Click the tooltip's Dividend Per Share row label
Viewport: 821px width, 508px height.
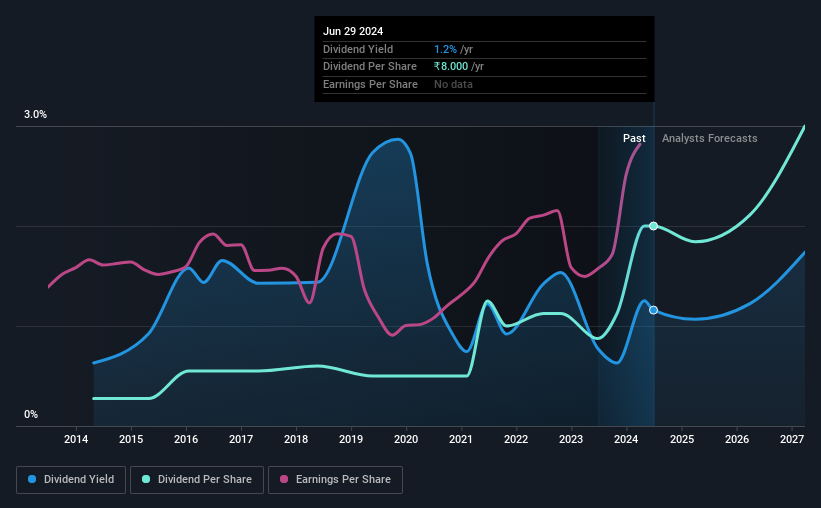tap(370, 67)
